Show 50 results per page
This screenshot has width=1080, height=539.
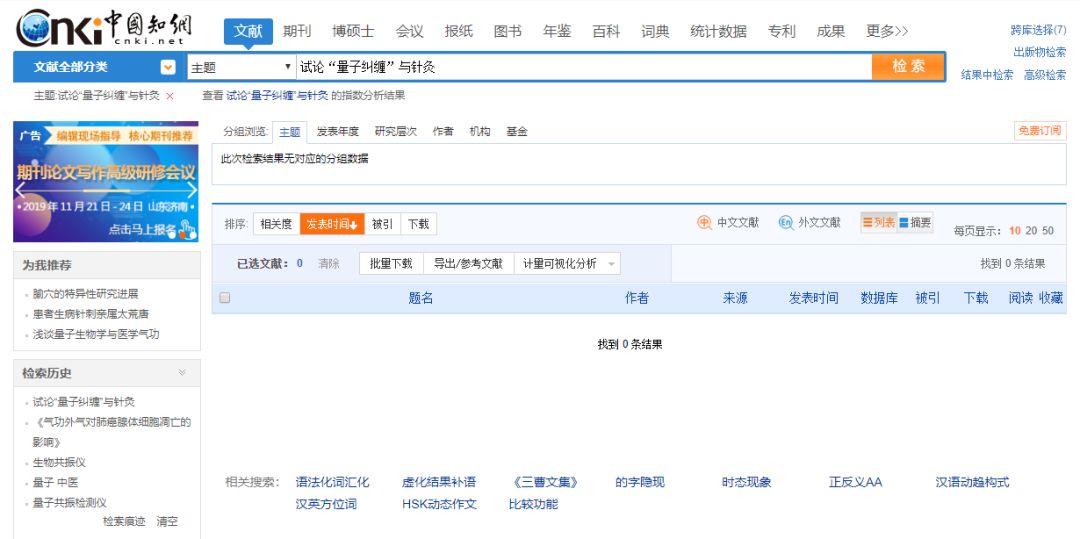coord(1048,231)
